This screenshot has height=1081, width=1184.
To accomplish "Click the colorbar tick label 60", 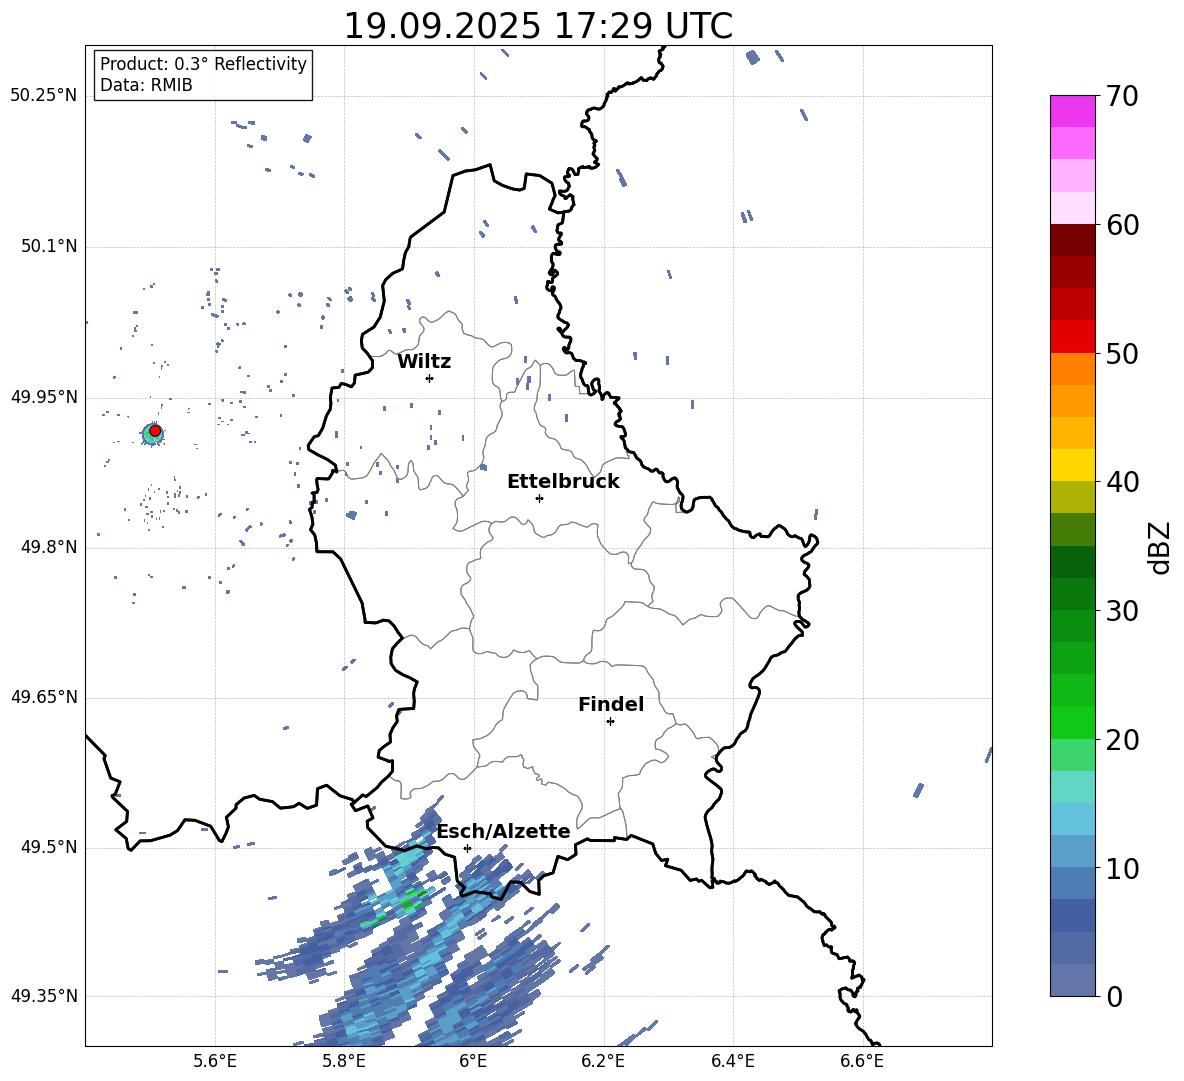I will coord(1122,225).
